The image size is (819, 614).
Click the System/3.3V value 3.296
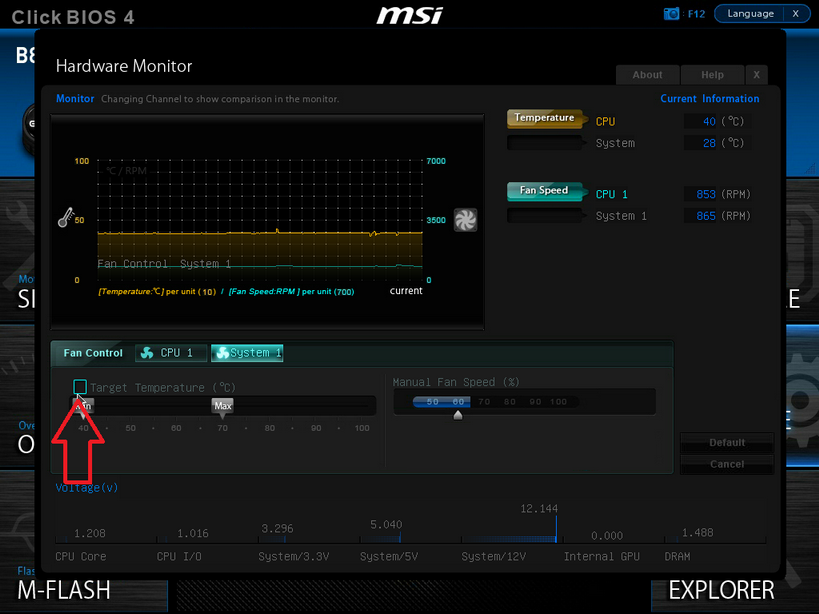[277, 528]
